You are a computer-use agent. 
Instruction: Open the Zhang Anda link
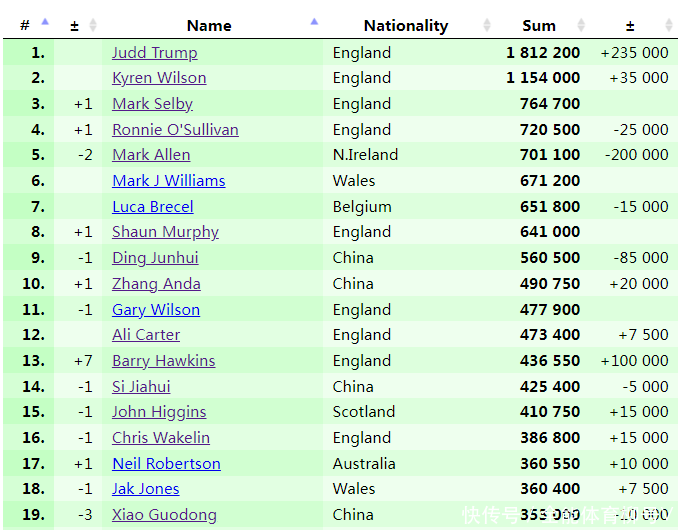(x=156, y=283)
